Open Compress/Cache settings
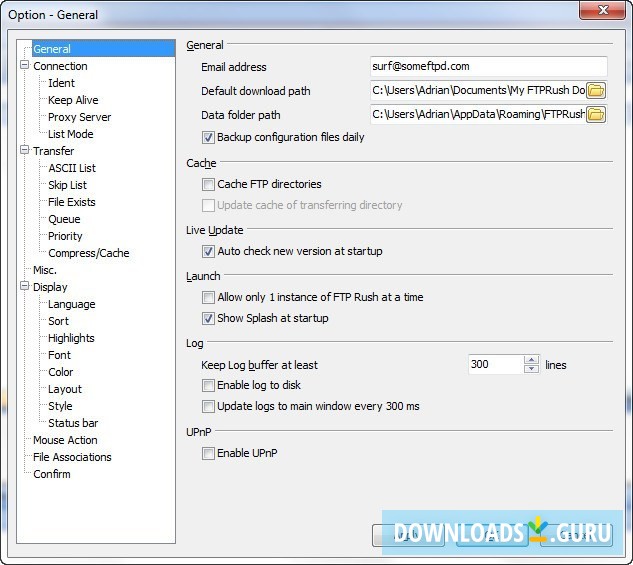Image resolution: width=633 pixels, height=565 pixels. click(89, 253)
